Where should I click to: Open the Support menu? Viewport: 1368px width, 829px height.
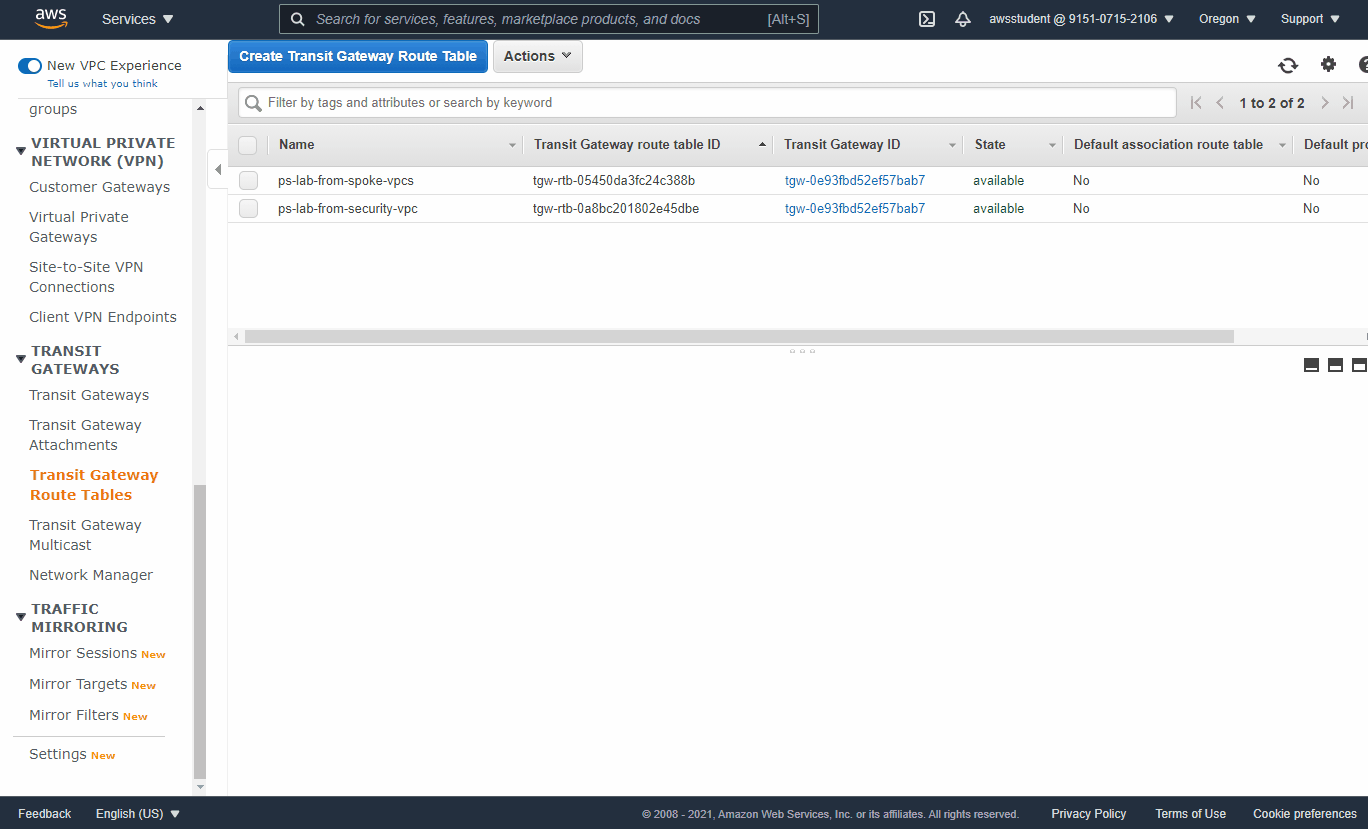tap(1310, 19)
